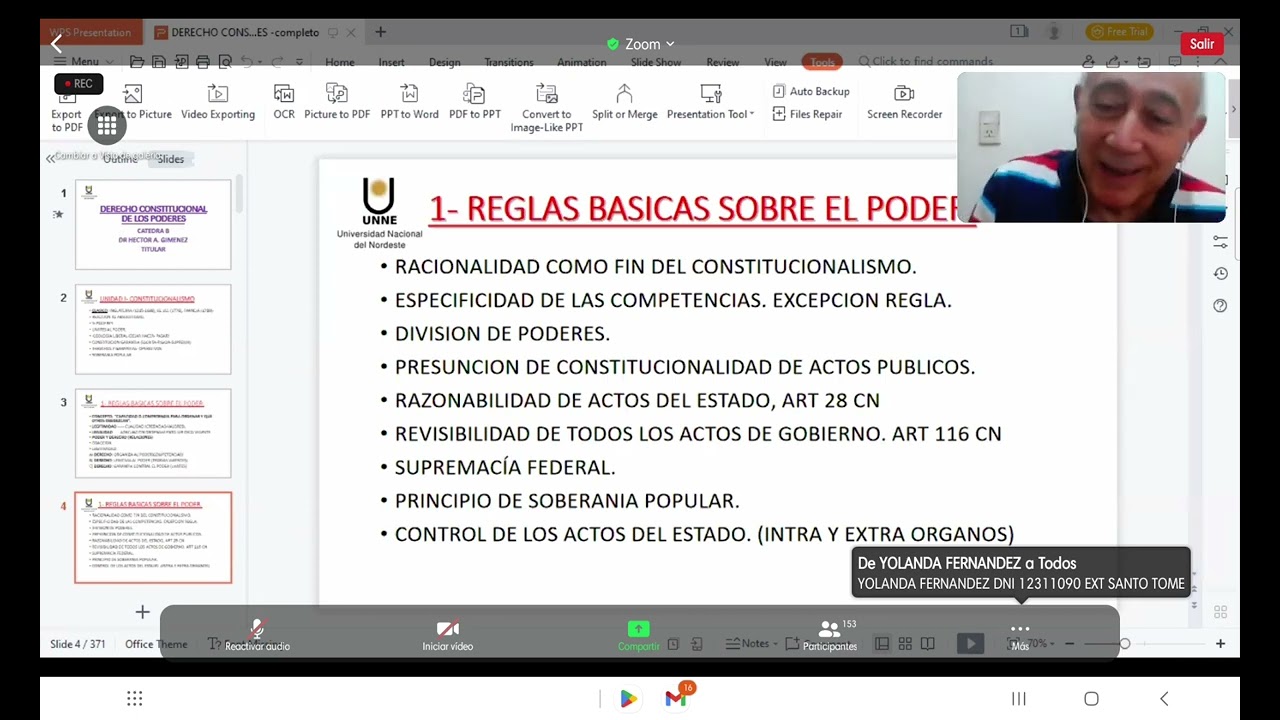Close the DERECHO CONS document tab

(352, 32)
